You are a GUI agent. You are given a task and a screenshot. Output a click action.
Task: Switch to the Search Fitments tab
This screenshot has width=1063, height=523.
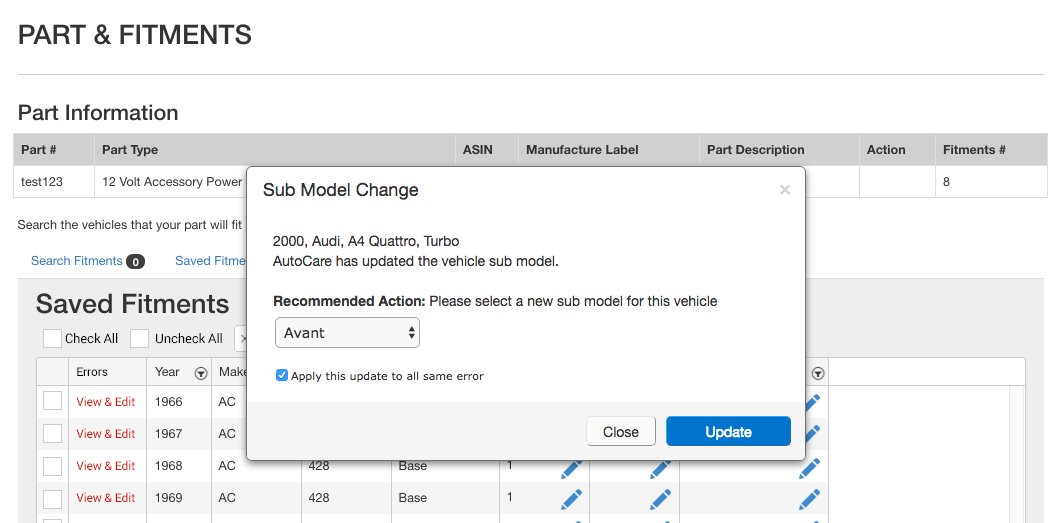(x=76, y=261)
